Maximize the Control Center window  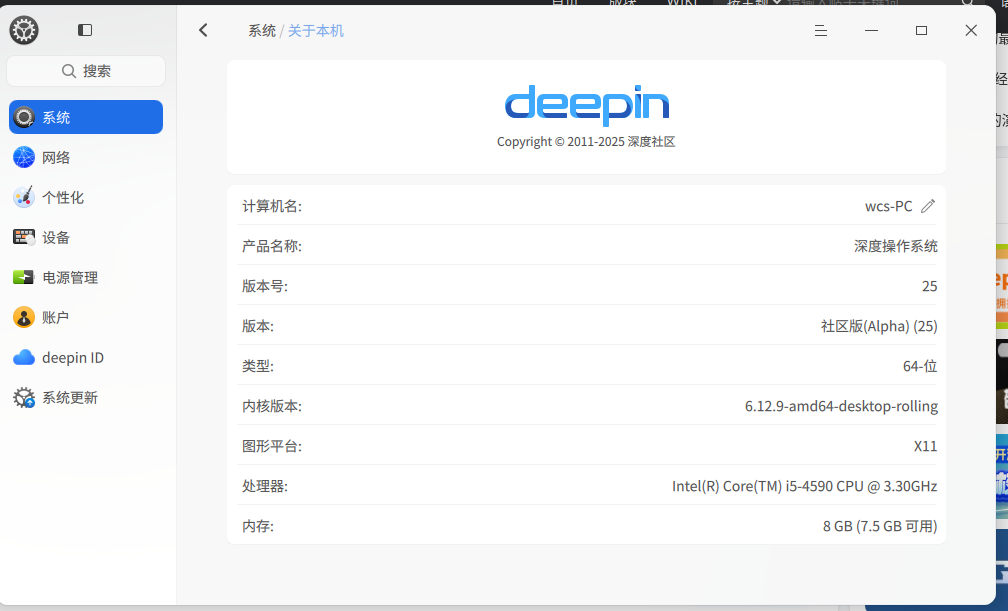[x=921, y=30]
